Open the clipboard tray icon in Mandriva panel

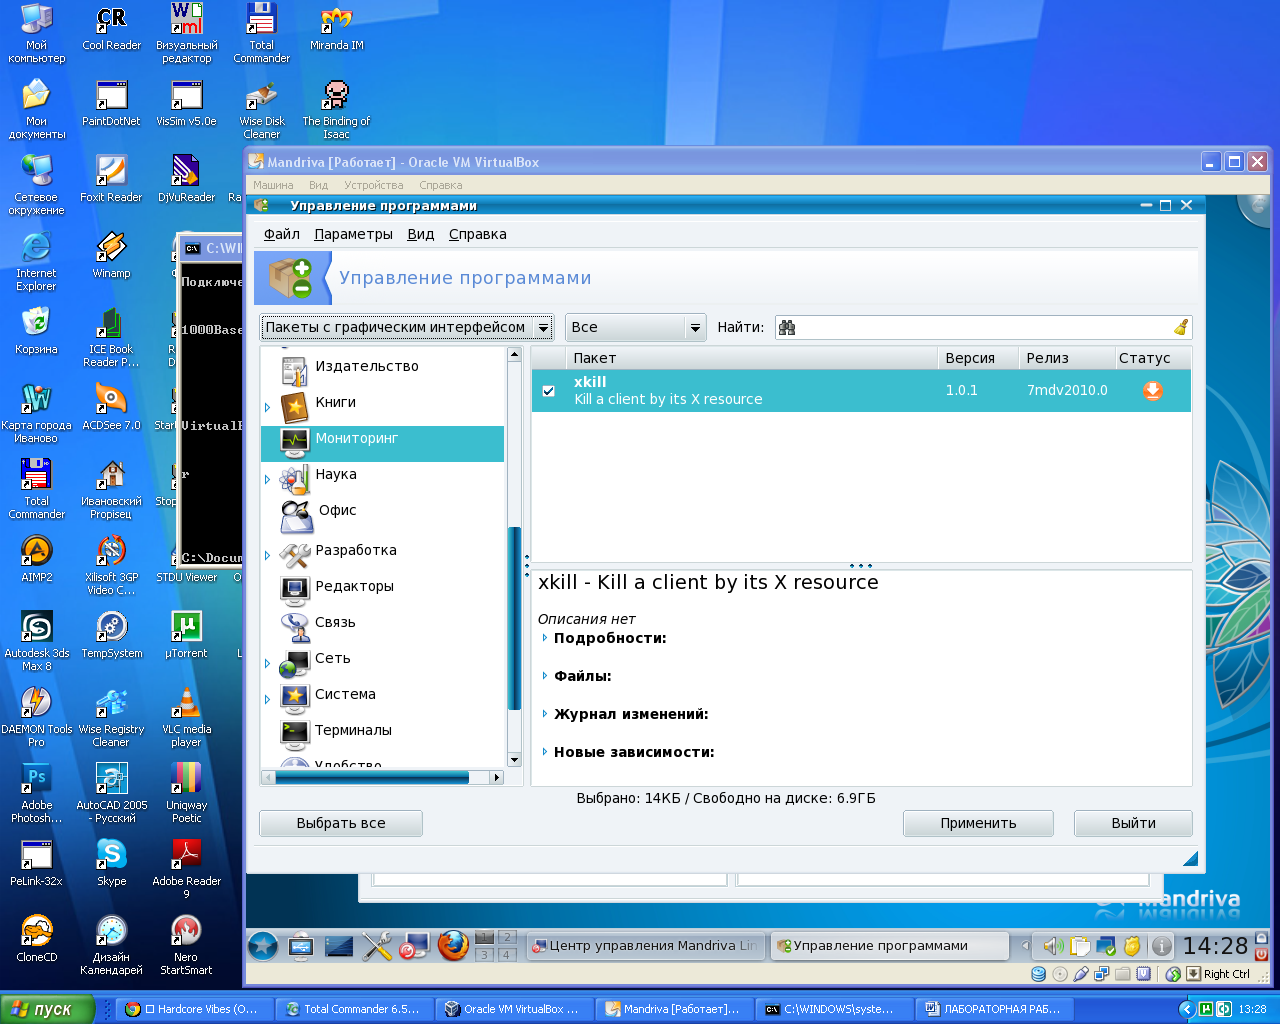pyautogui.click(x=1079, y=945)
